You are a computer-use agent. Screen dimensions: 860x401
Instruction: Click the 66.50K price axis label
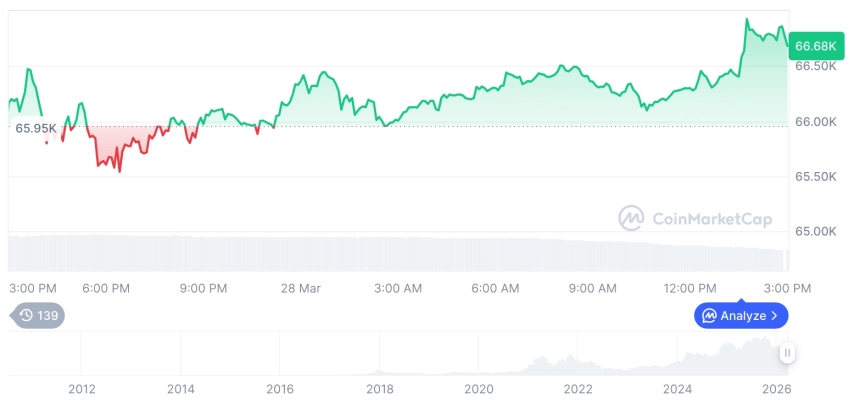815,67
